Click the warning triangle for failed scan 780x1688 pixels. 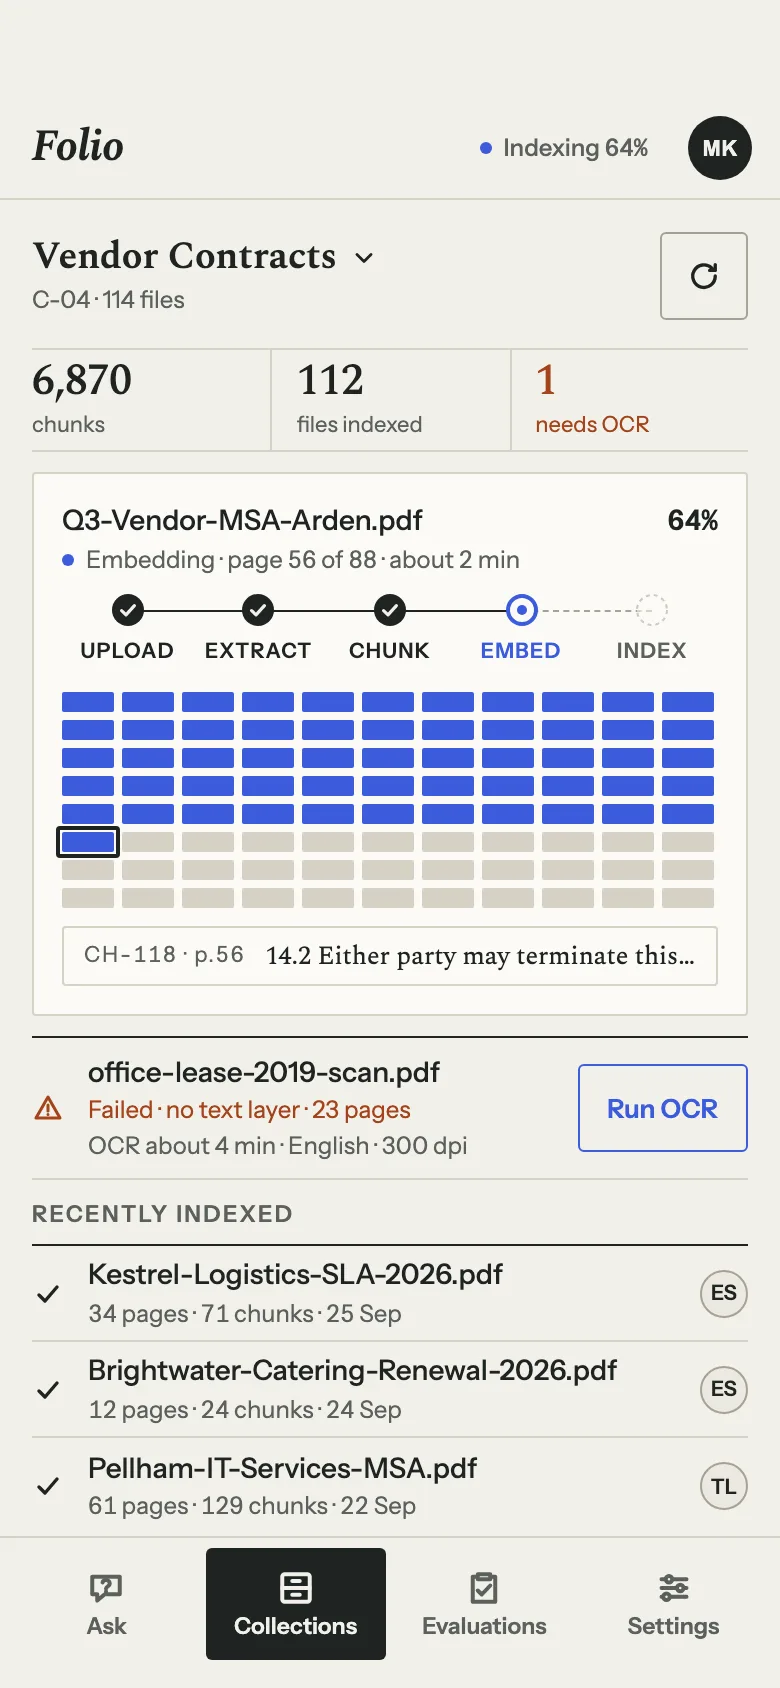(x=48, y=1109)
